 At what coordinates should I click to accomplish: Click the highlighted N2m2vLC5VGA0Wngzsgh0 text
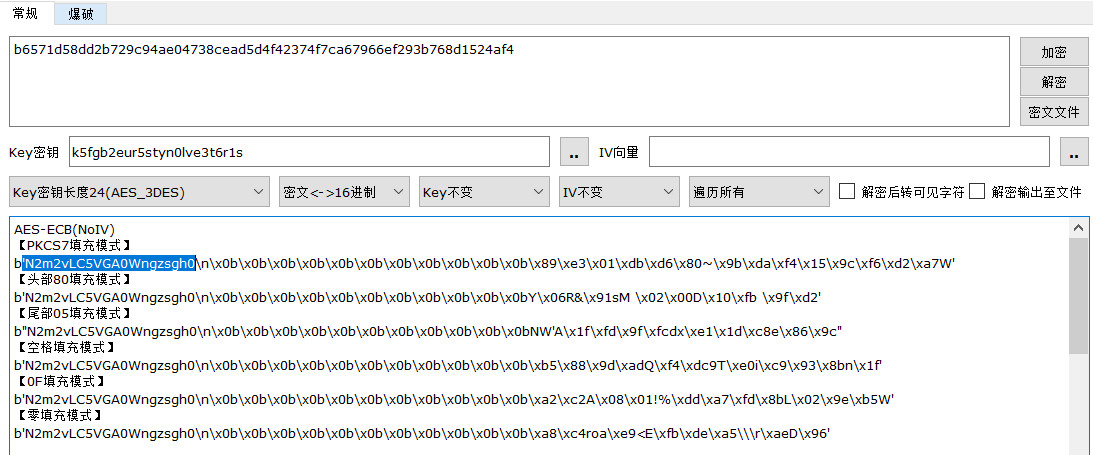tap(109, 263)
